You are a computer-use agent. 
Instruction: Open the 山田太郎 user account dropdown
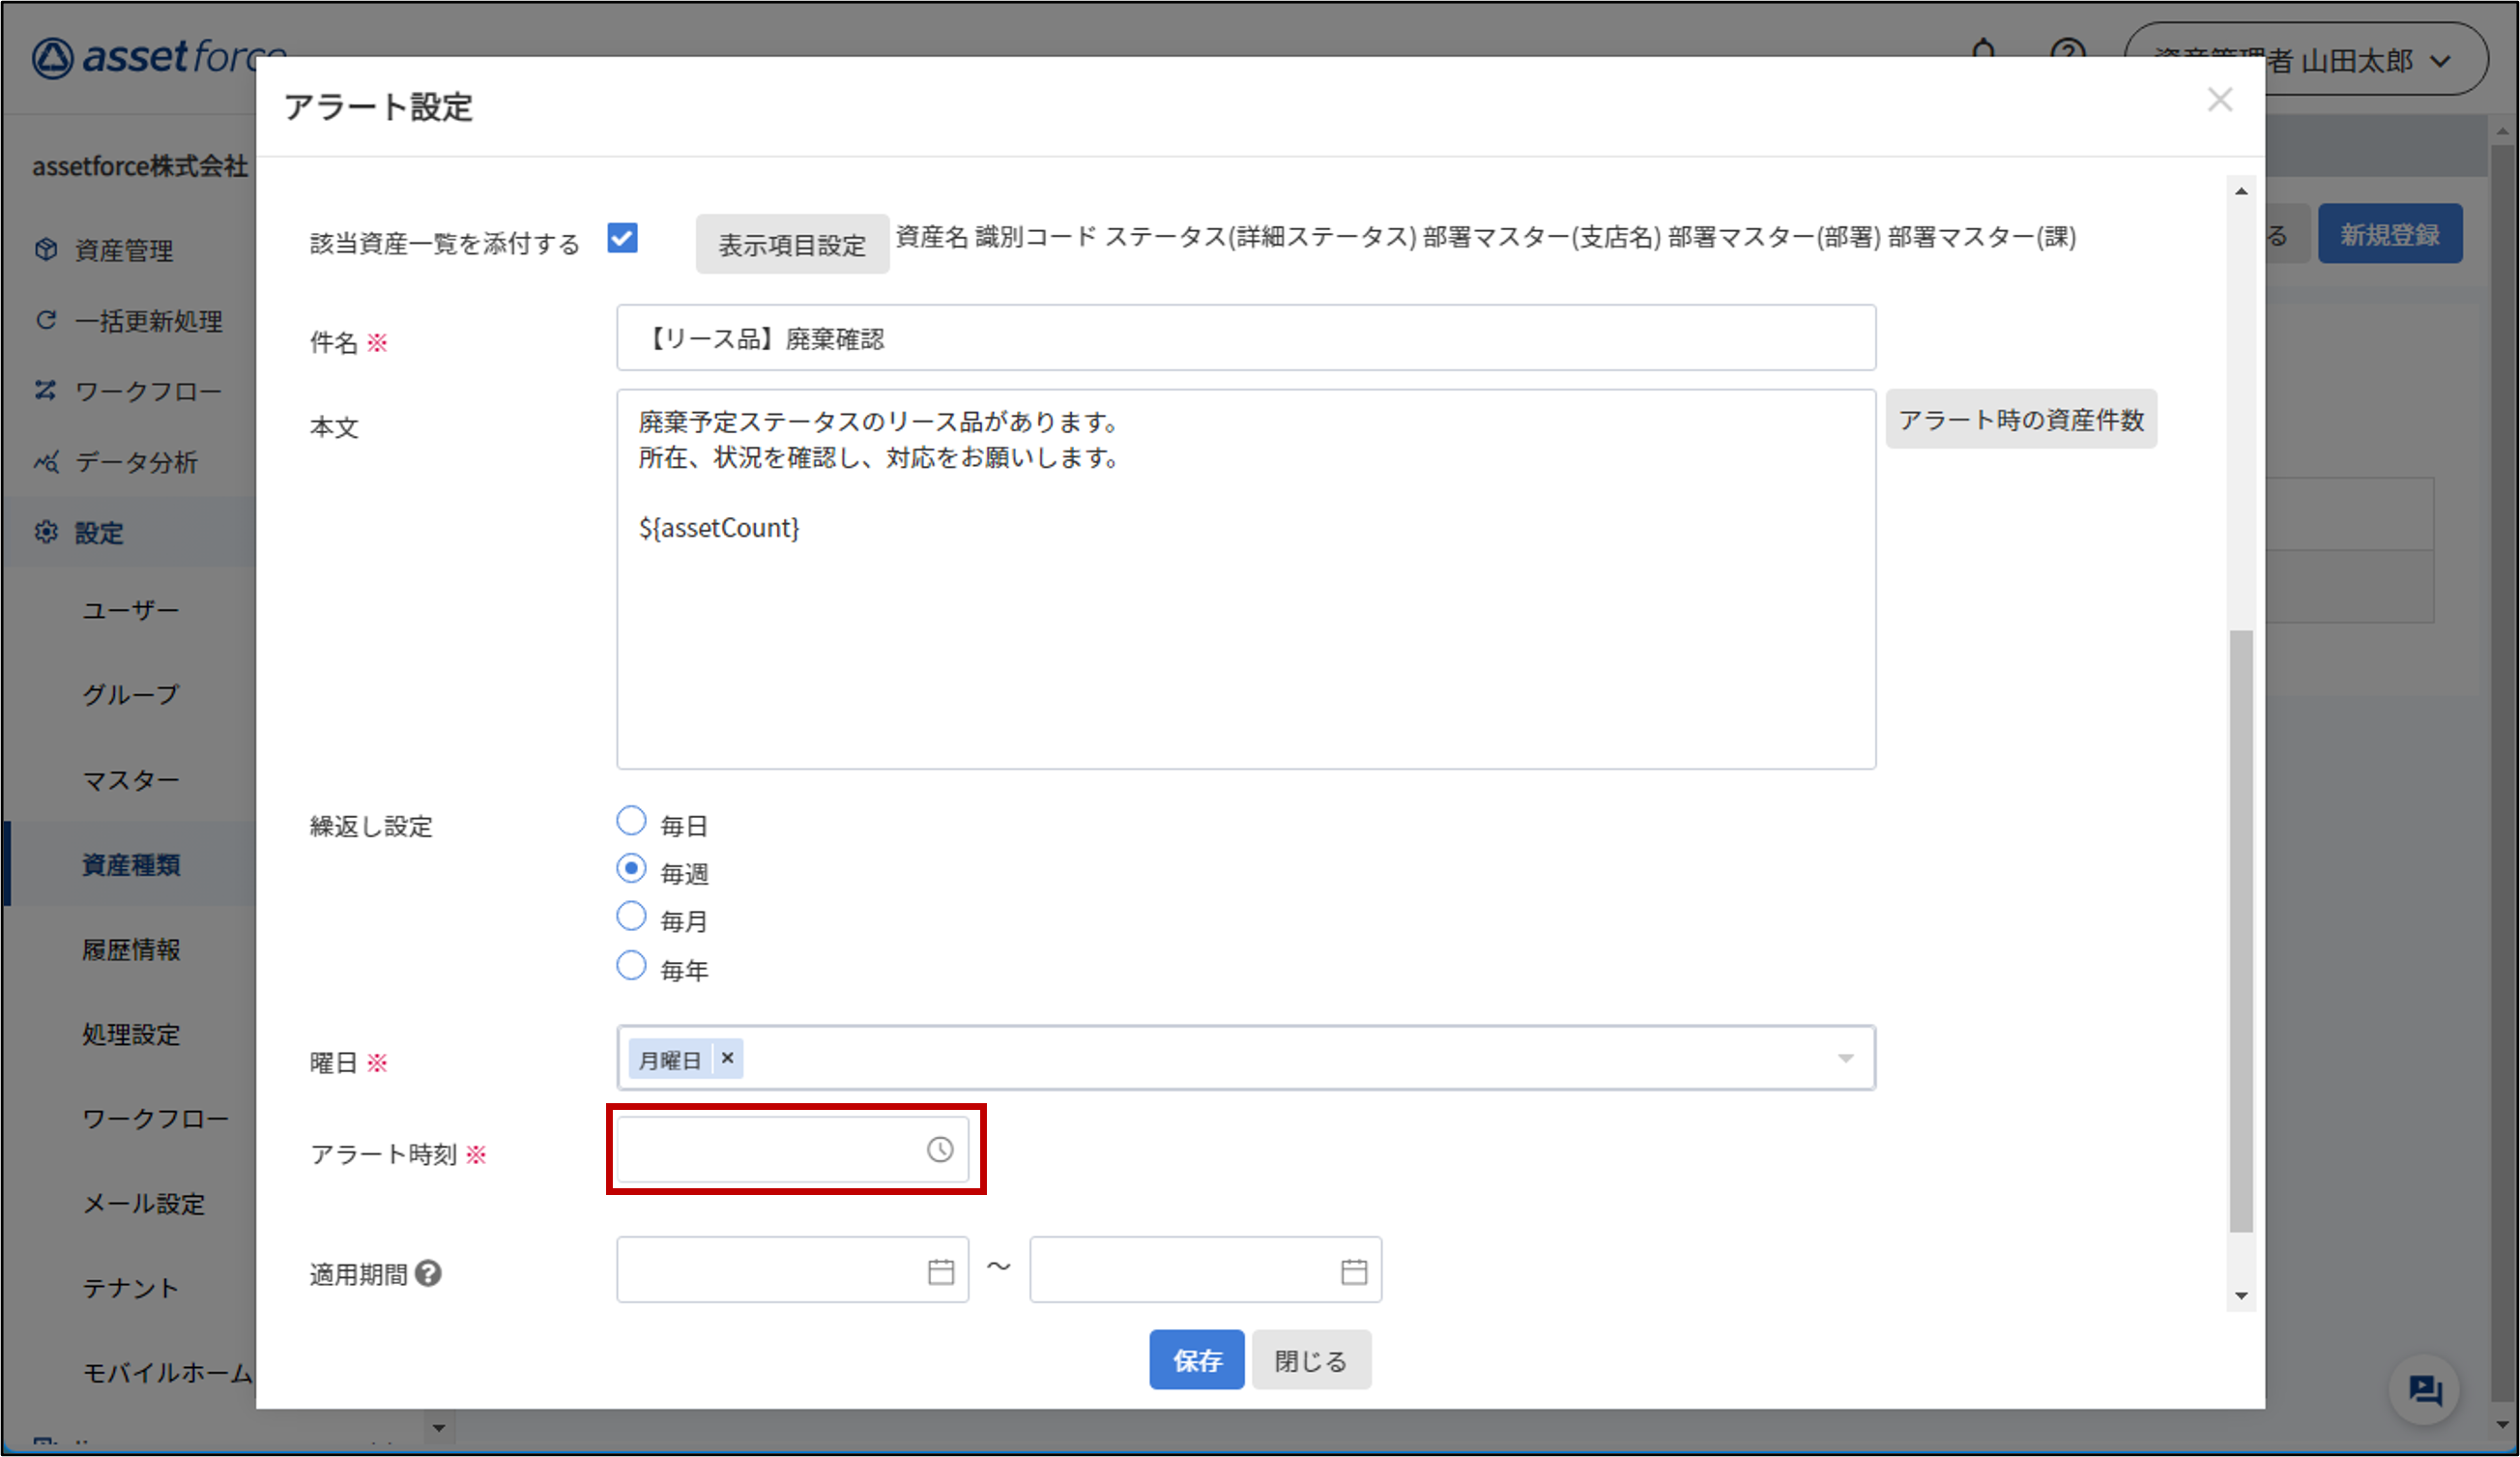(x=2305, y=60)
